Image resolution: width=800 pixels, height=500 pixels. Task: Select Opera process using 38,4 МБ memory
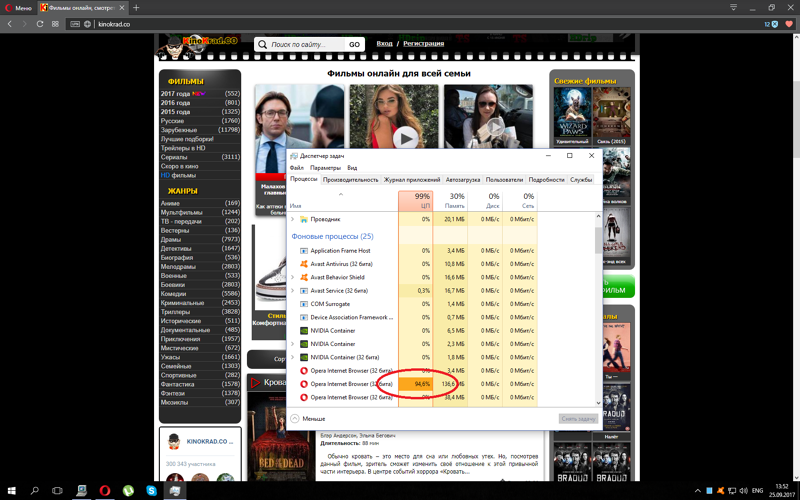[x=413, y=397]
